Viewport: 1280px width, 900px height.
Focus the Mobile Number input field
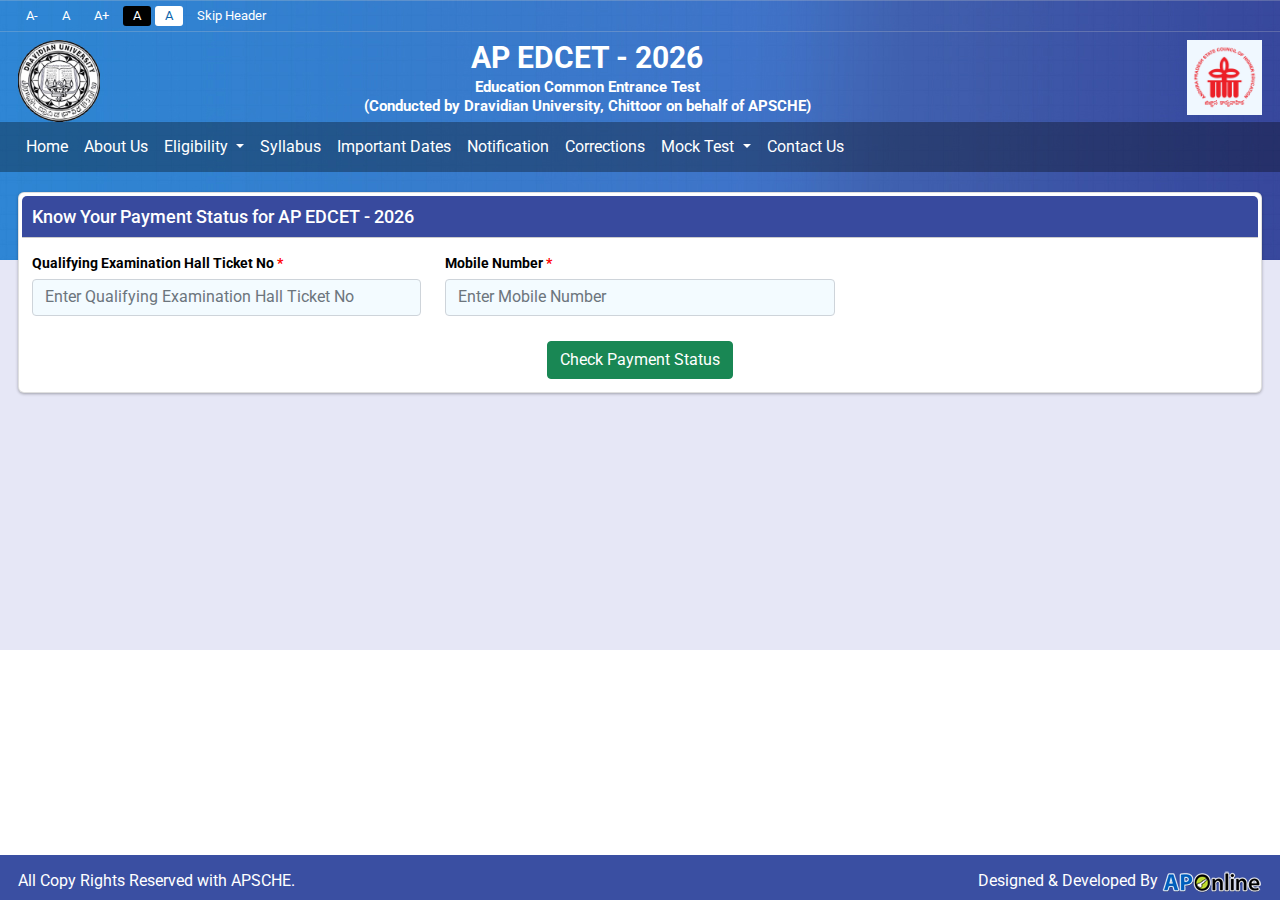(640, 297)
